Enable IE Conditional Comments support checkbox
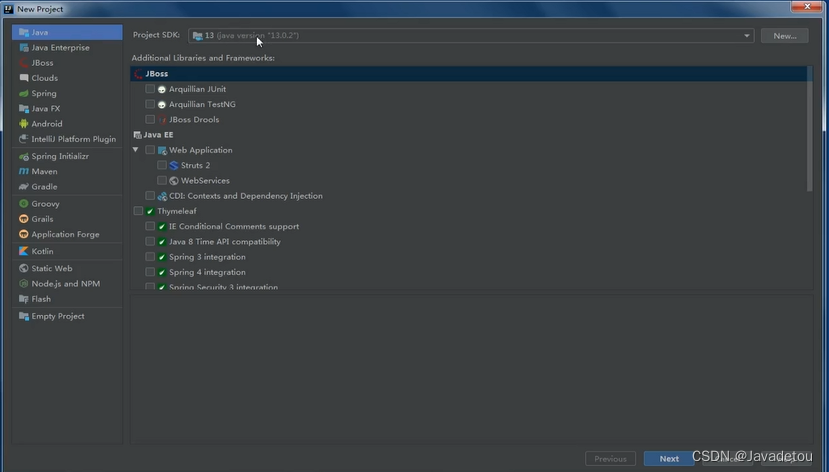This screenshot has width=829, height=472. pyautogui.click(x=150, y=226)
